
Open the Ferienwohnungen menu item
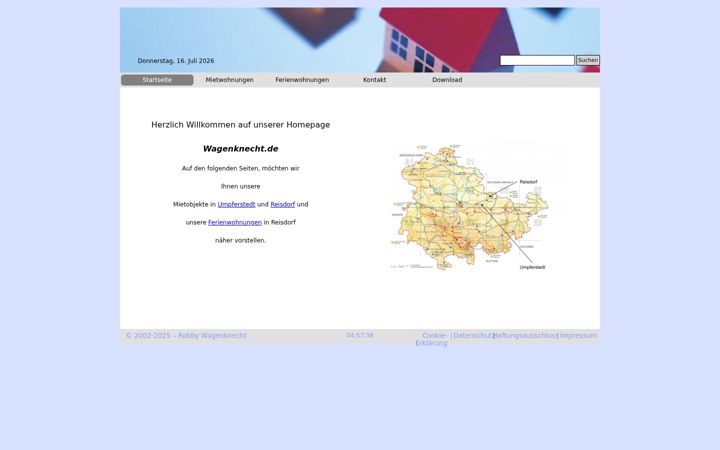click(x=302, y=80)
